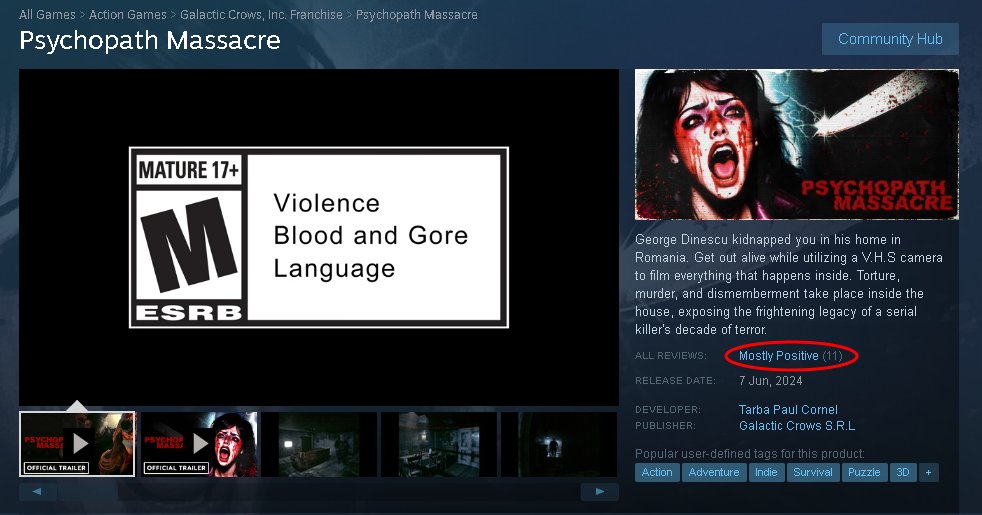Select the 3D tag
This screenshot has height=515, width=982.
[x=902, y=472]
